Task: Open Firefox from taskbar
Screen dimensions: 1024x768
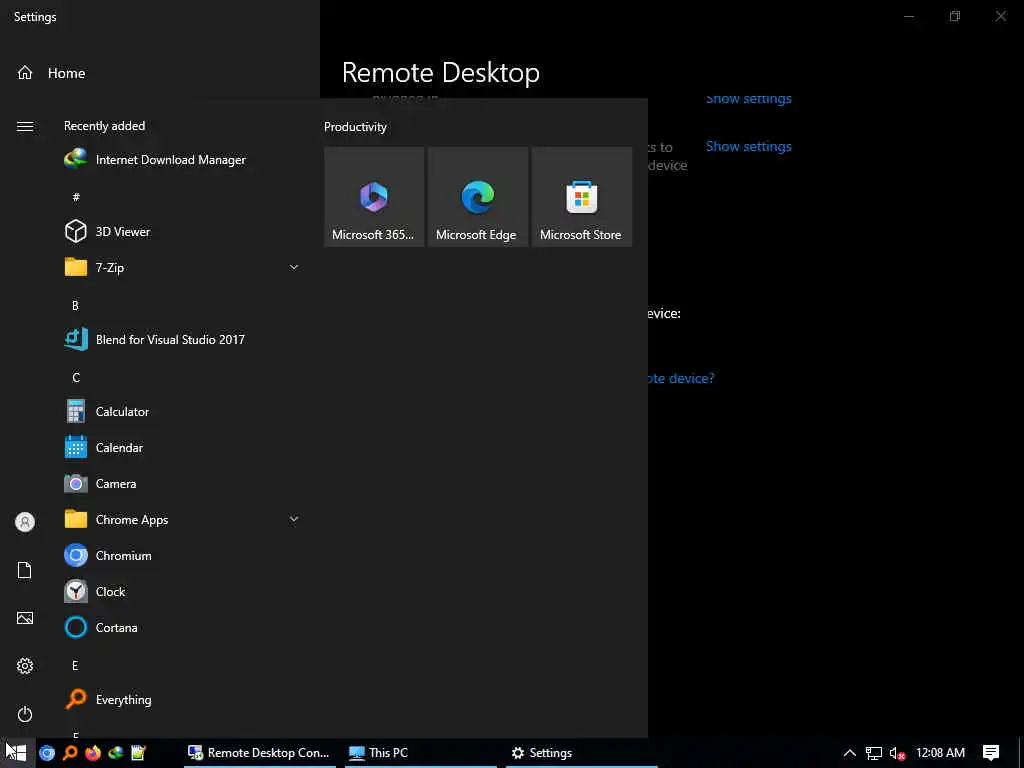Action: point(93,753)
